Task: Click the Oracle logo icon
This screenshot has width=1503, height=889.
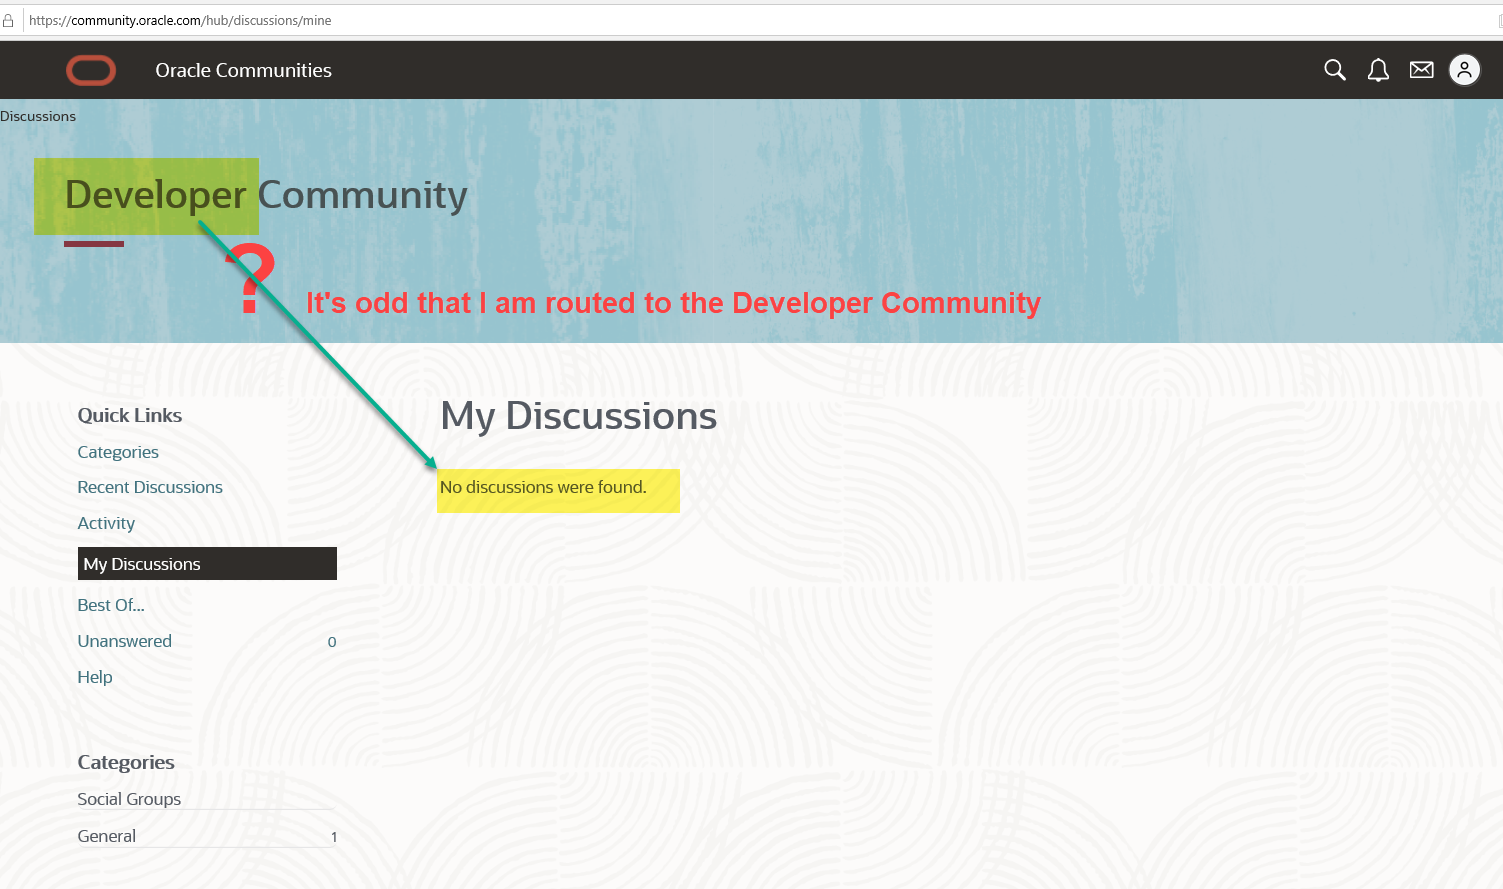Action: pyautogui.click(x=91, y=70)
